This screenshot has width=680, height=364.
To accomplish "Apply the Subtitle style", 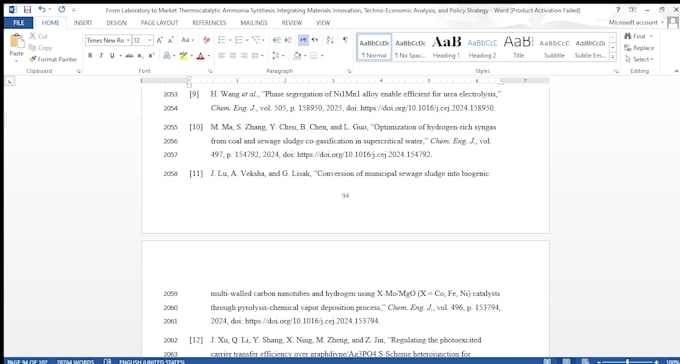I will (x=554, y=47).
